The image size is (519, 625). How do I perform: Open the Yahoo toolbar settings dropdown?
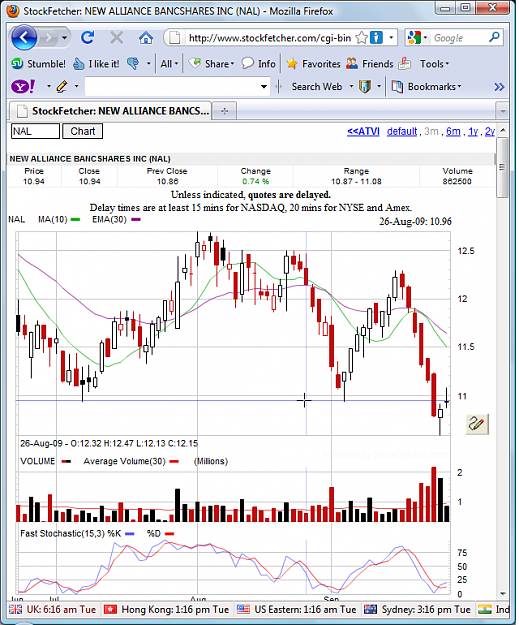click(x=49, y=86)
